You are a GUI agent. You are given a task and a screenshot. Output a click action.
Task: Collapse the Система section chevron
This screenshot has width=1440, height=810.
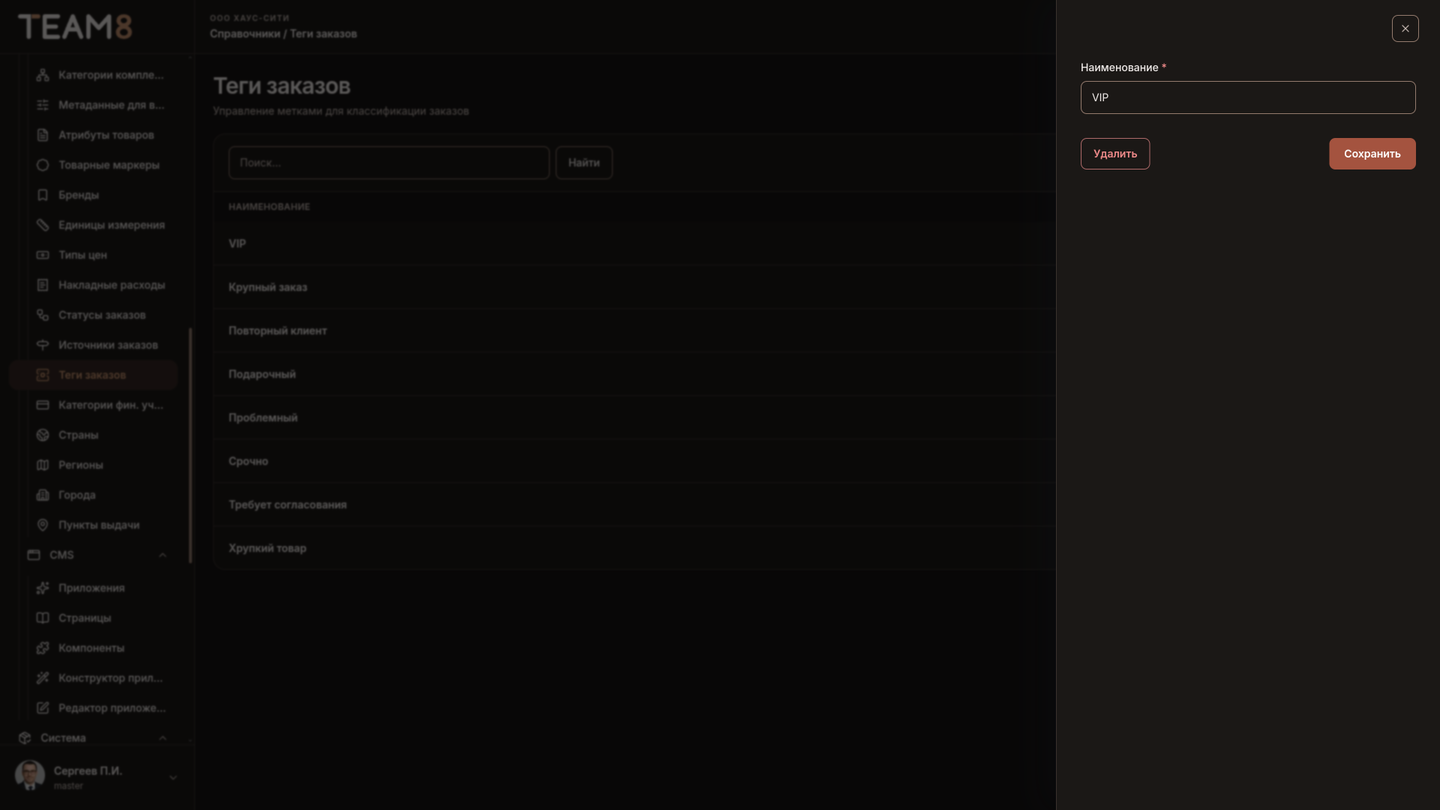(162, 738)
